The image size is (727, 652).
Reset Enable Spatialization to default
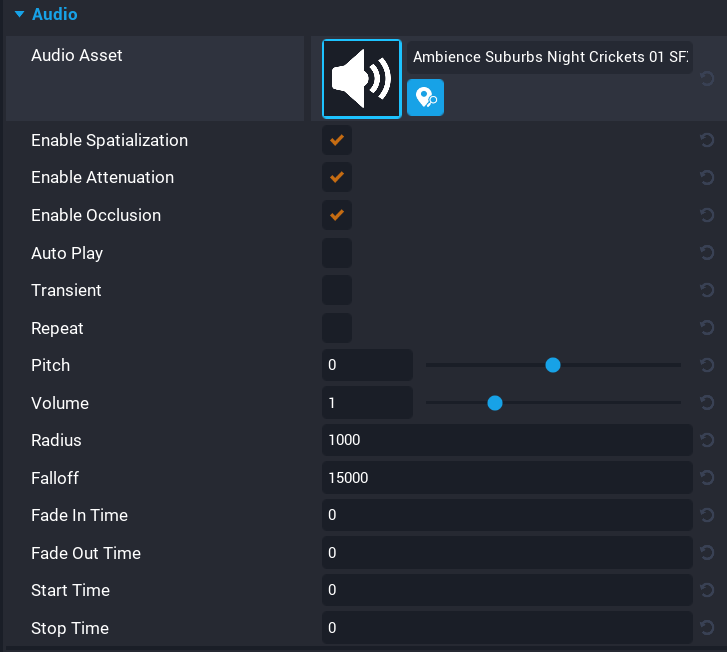pyautogui.click(x=707, y=140)
